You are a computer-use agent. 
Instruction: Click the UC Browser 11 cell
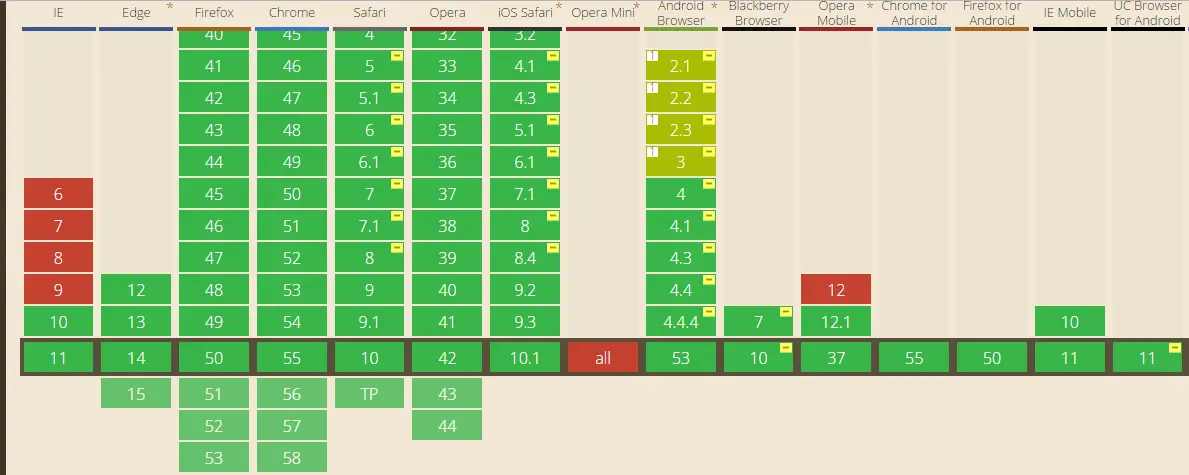click(1147, 357)
